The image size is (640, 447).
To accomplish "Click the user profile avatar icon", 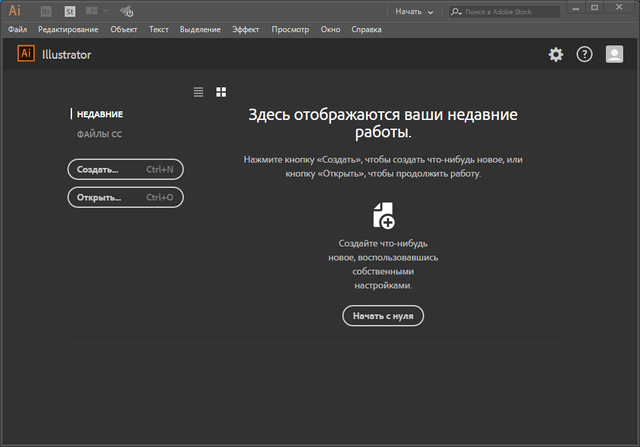I will tap(615, 55).
